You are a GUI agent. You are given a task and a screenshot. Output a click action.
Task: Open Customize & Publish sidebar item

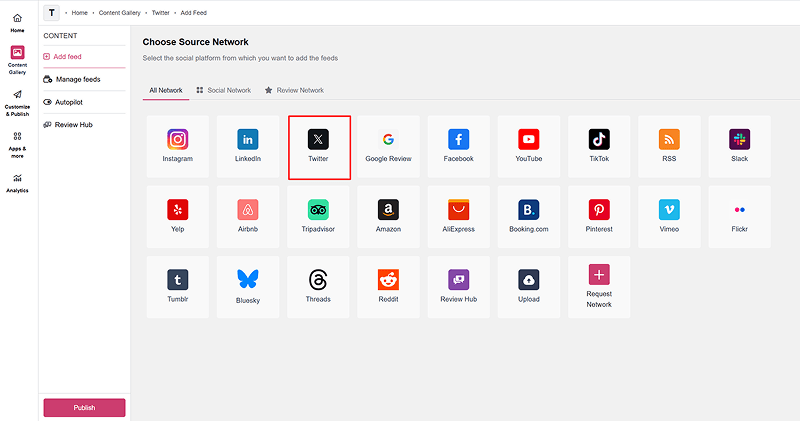coord(17,103)
